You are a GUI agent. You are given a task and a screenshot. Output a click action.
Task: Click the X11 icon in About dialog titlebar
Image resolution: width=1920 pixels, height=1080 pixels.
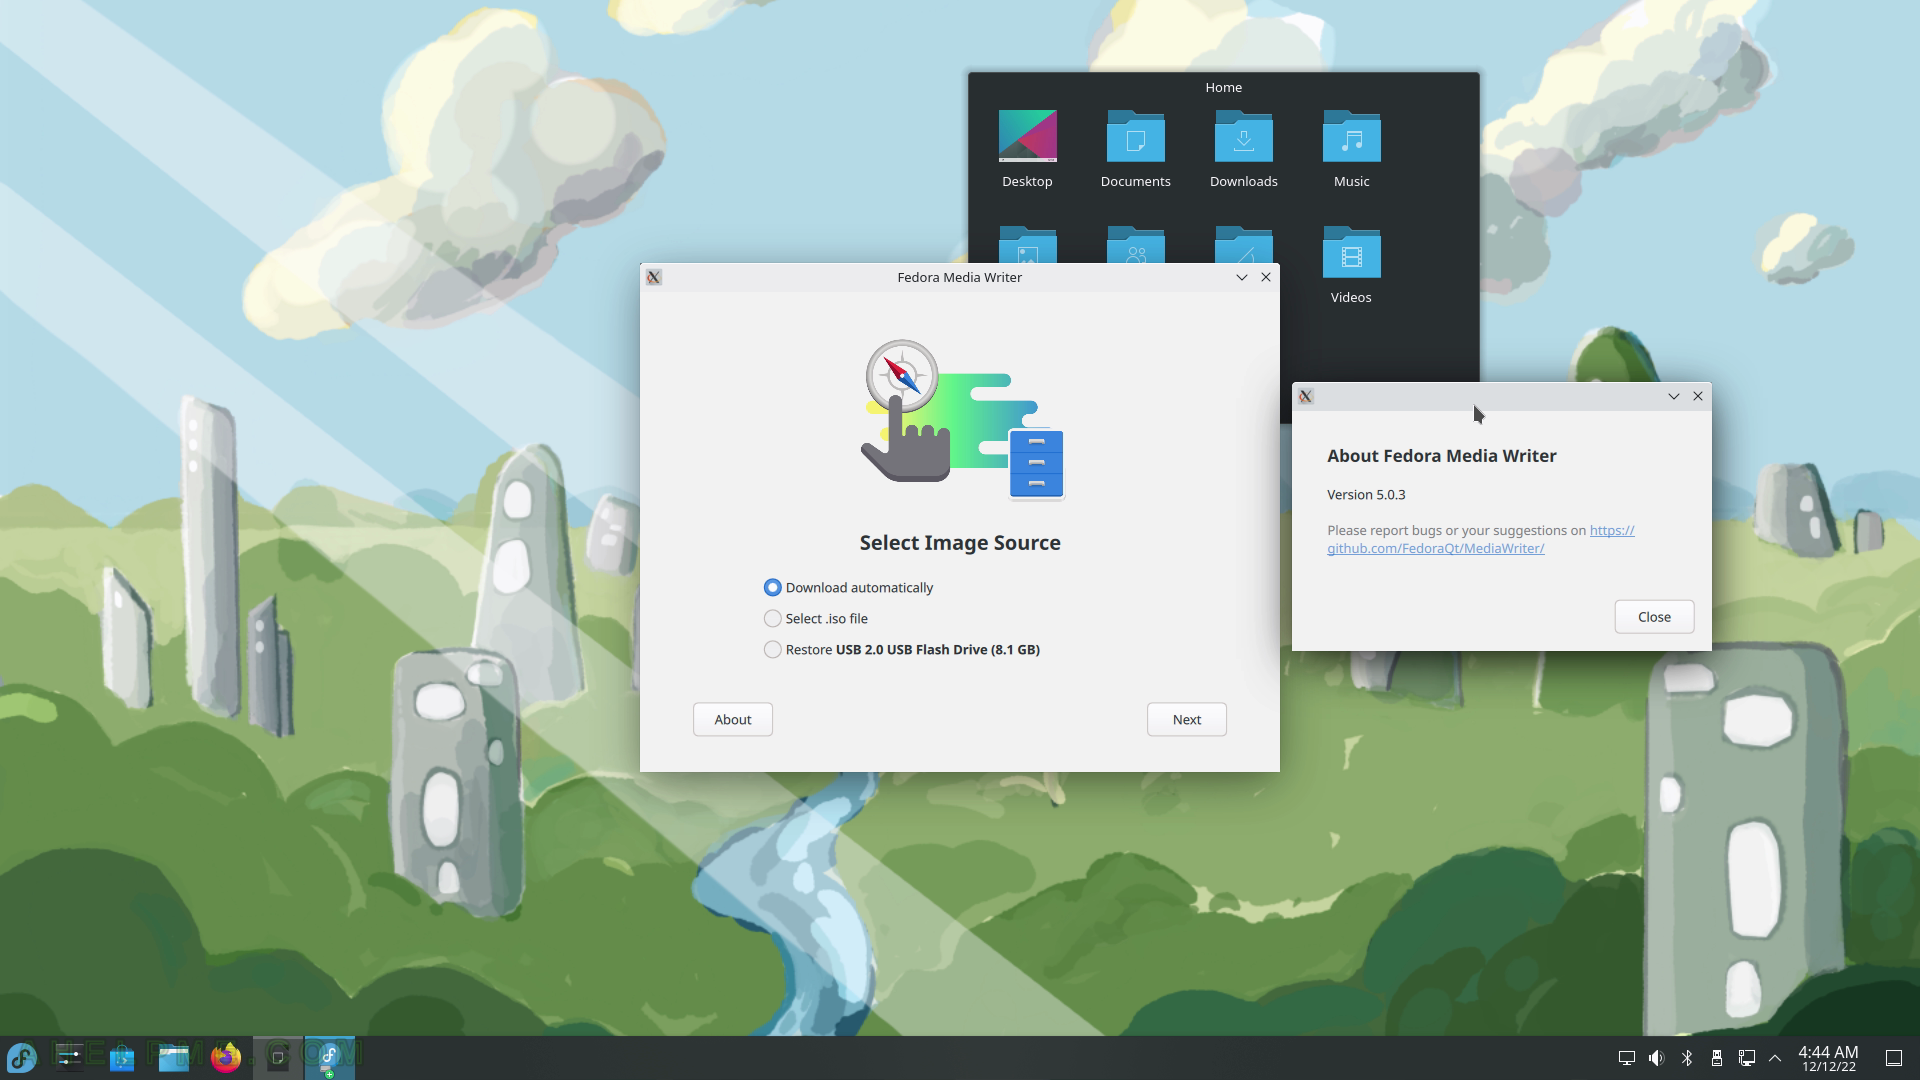point(1306,397)
